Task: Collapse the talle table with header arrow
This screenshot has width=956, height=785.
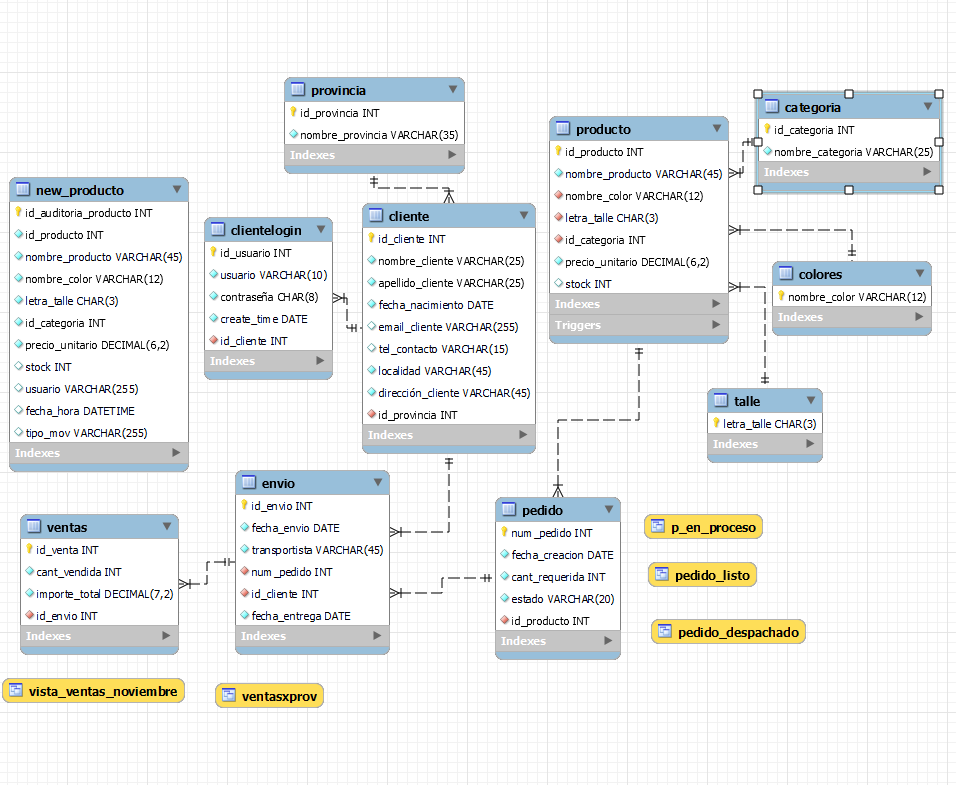Action: [810, 400]
